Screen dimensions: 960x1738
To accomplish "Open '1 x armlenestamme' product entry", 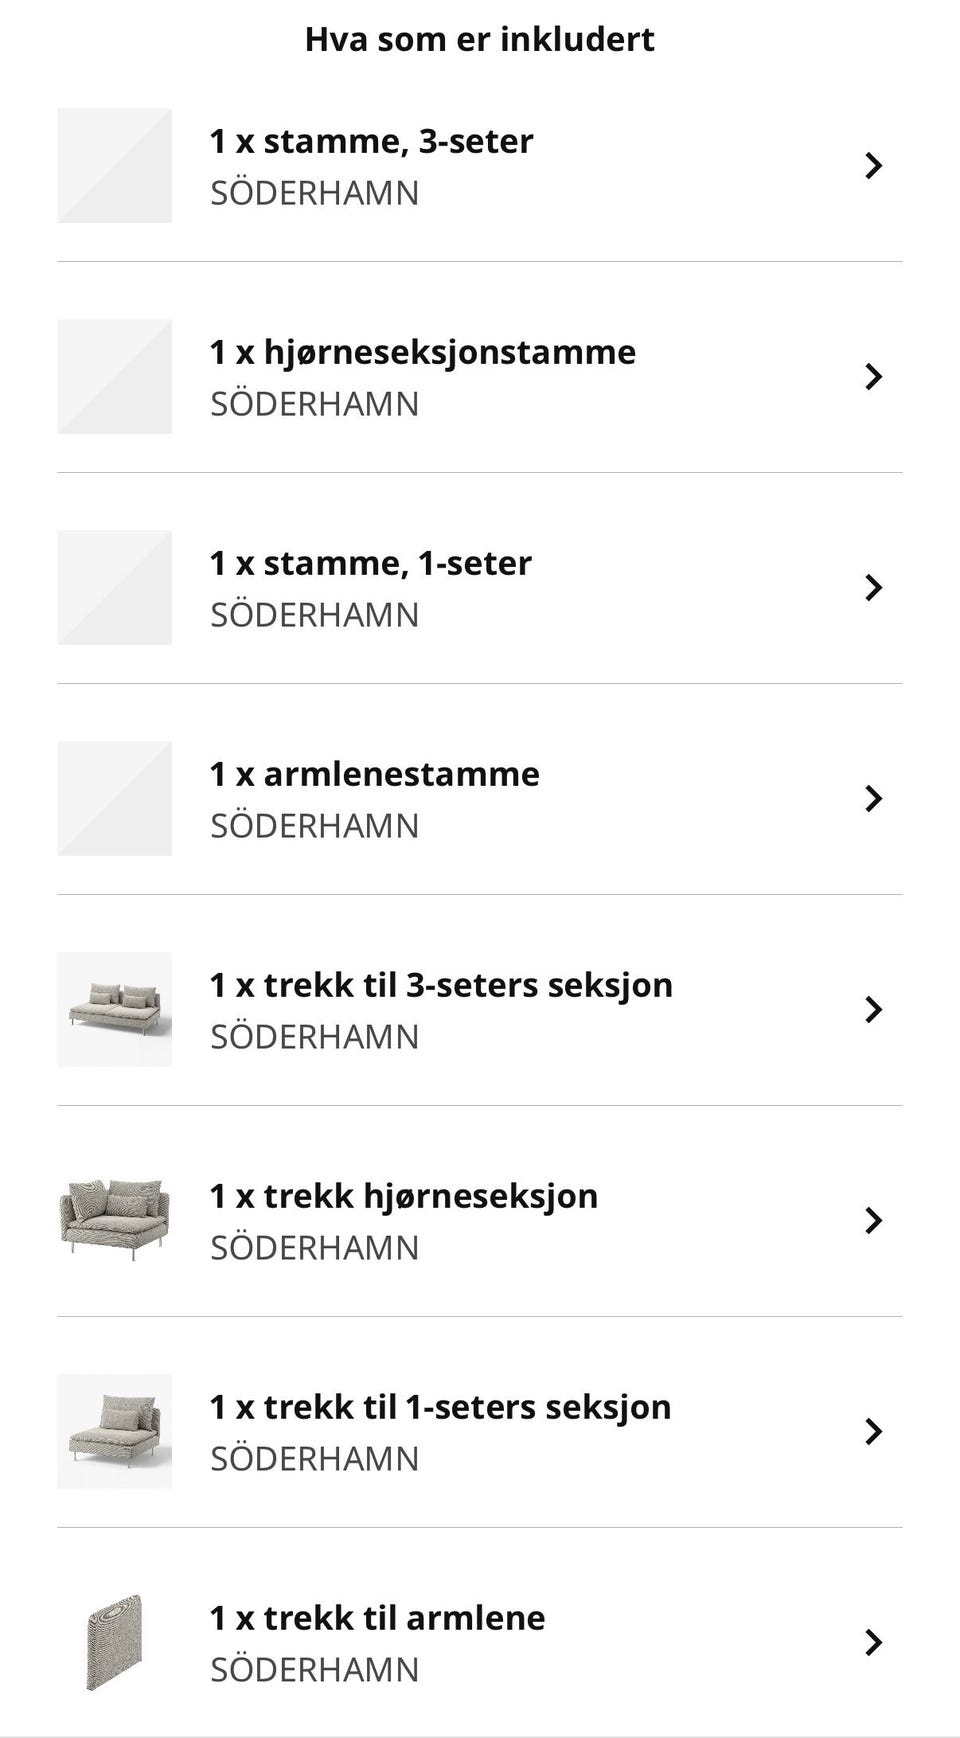I will (374, 774).
